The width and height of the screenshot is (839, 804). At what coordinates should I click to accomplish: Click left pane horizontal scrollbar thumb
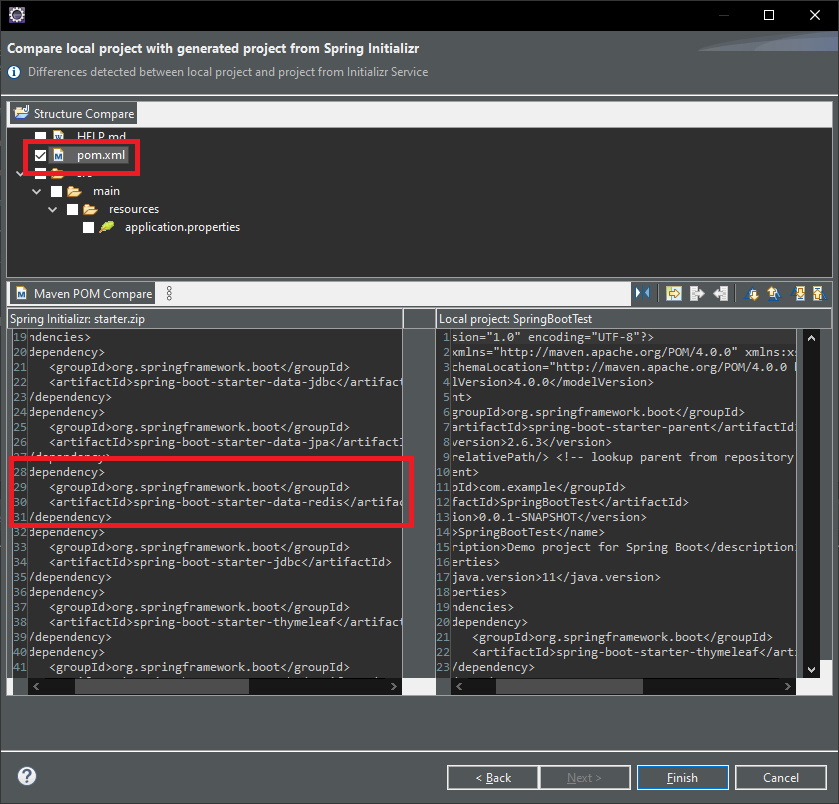click(x=162, y=686)
